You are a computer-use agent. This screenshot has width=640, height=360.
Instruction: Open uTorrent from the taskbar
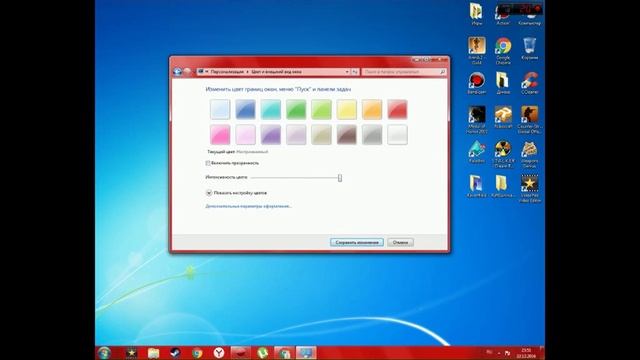(x=262, y=353)
